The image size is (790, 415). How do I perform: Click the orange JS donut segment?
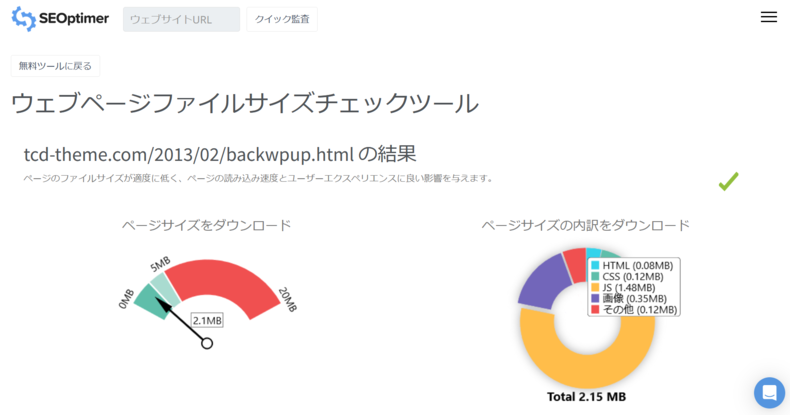click(587, 370)
